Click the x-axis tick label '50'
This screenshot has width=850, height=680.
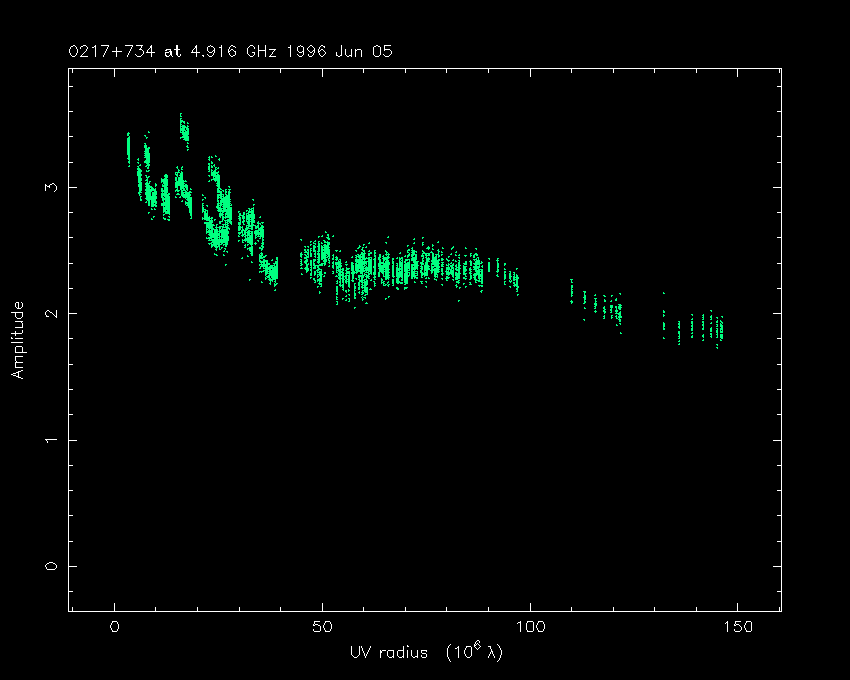click(322, 627)
